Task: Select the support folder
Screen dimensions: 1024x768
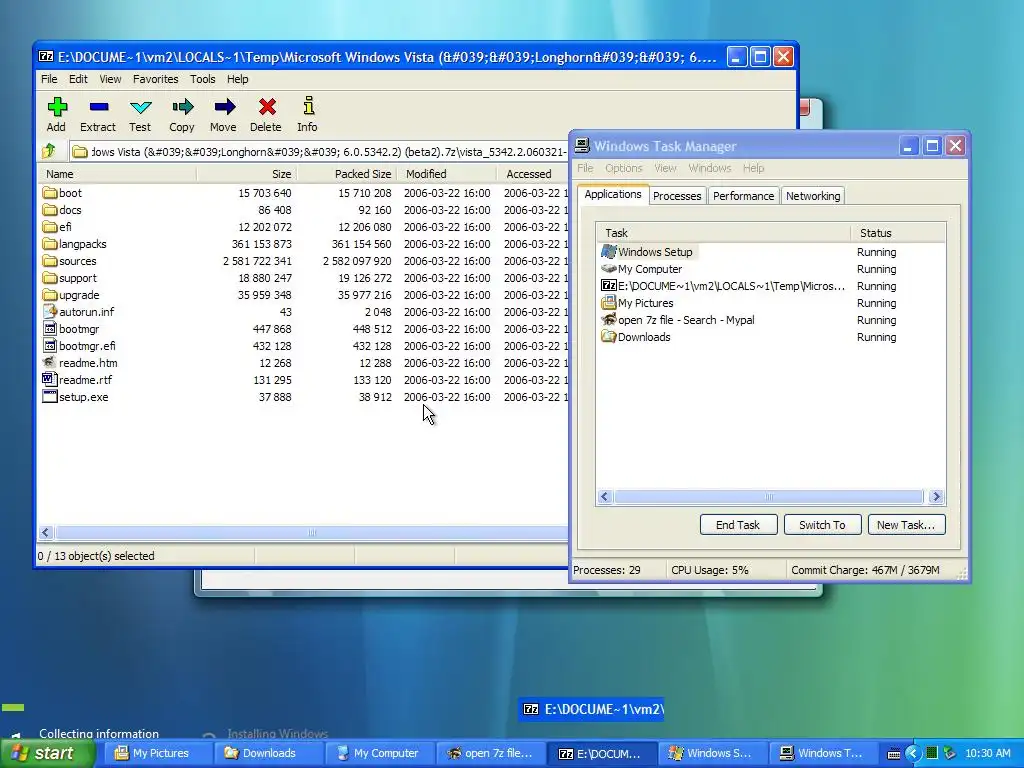Action: (69, 278)
